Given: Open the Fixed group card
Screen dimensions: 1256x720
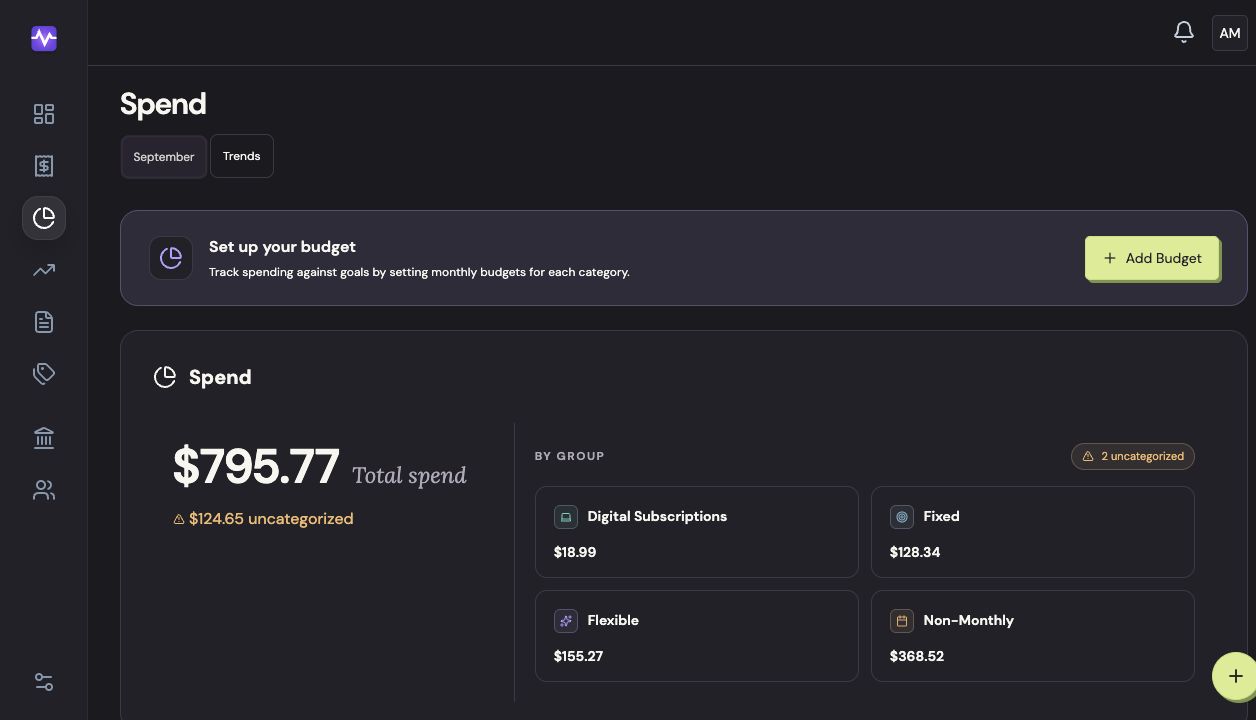Looking at the screenshot, I should [x=1033, y=532].
